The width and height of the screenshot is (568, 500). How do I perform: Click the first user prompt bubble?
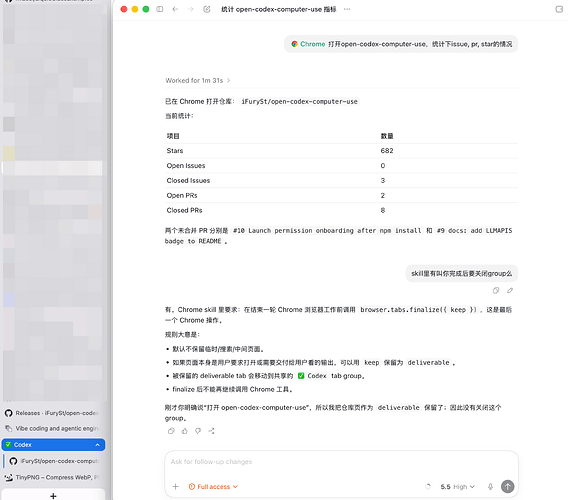(401, 44)
